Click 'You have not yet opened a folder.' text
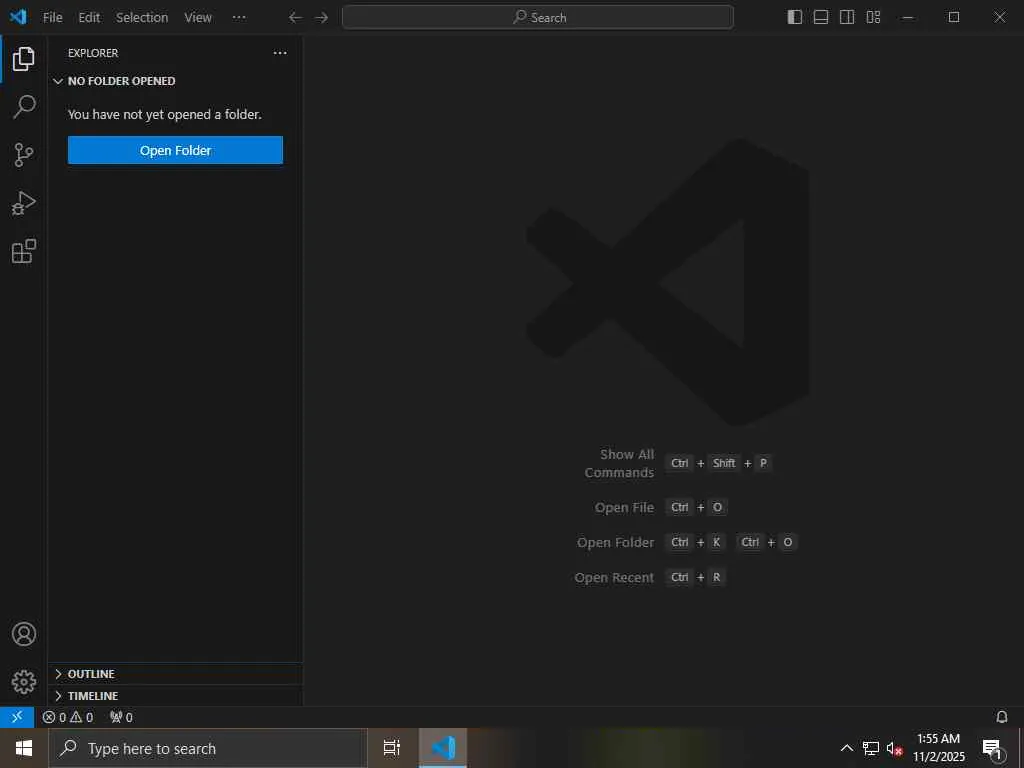Viewport: 1024px width, 768px height. [165, 114]
